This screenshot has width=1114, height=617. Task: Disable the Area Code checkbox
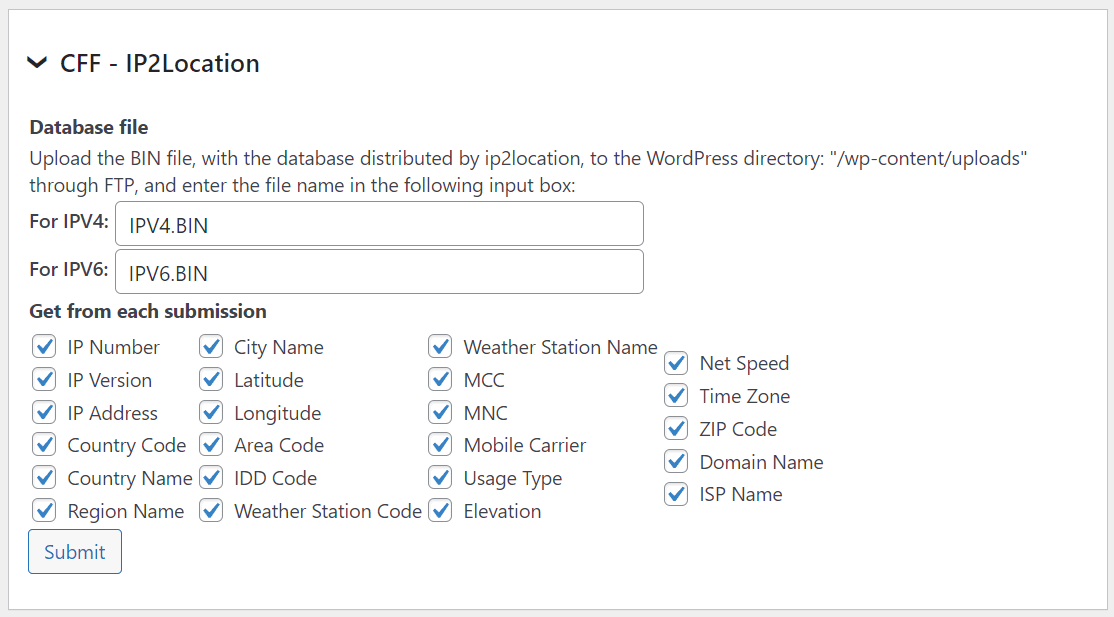(211, 445)
